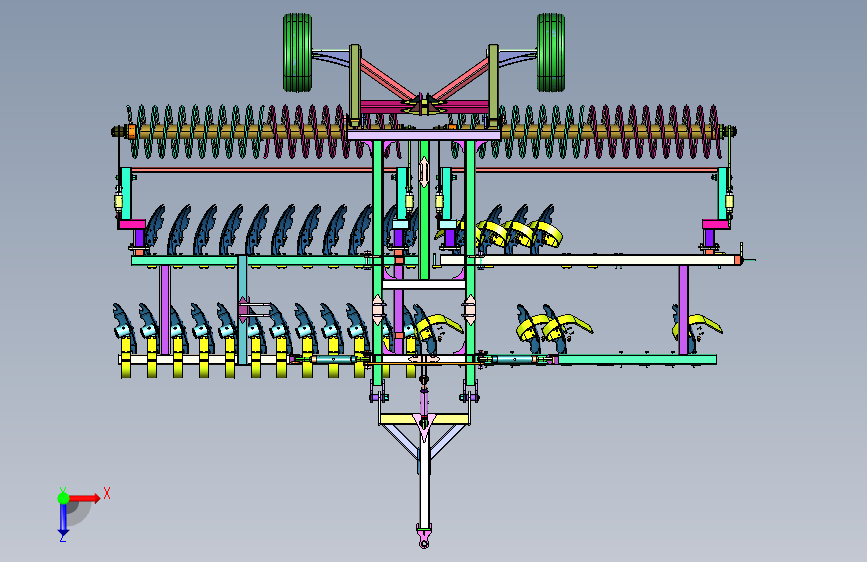Select the left green transport wheel
The image size is (867, 562).
pyautogui.click(x=297, y=53)
